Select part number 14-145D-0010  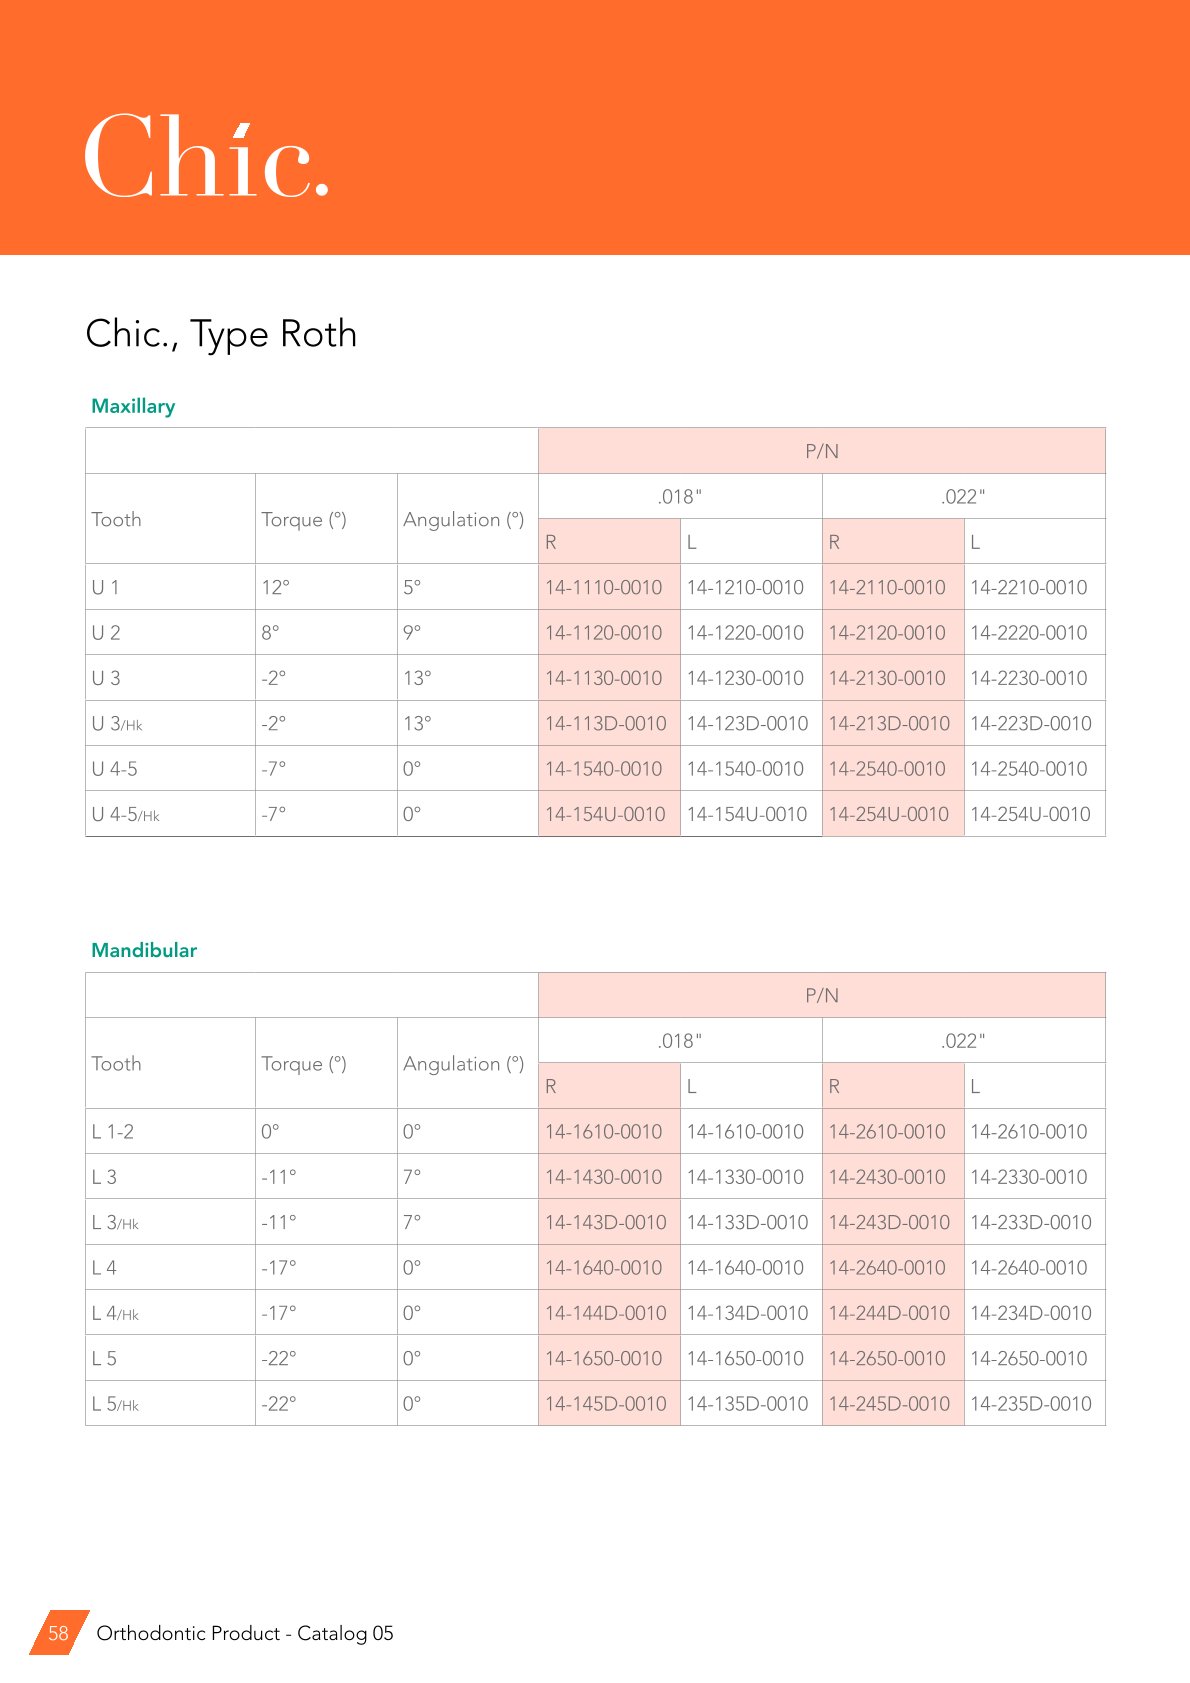[605, 1404]
